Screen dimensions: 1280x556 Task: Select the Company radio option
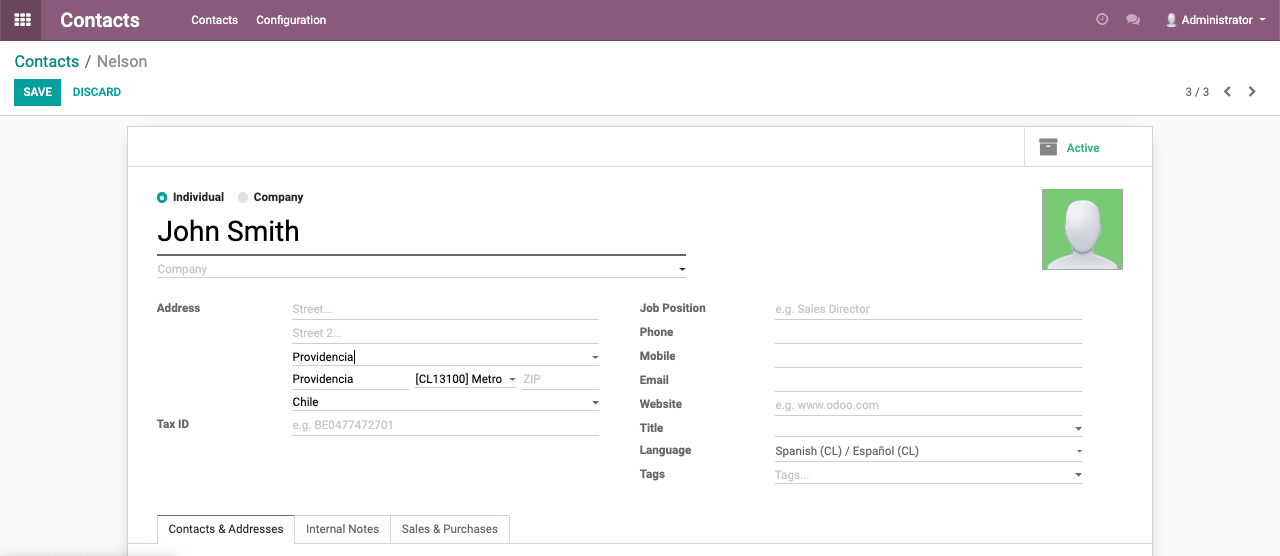point(270,197)
